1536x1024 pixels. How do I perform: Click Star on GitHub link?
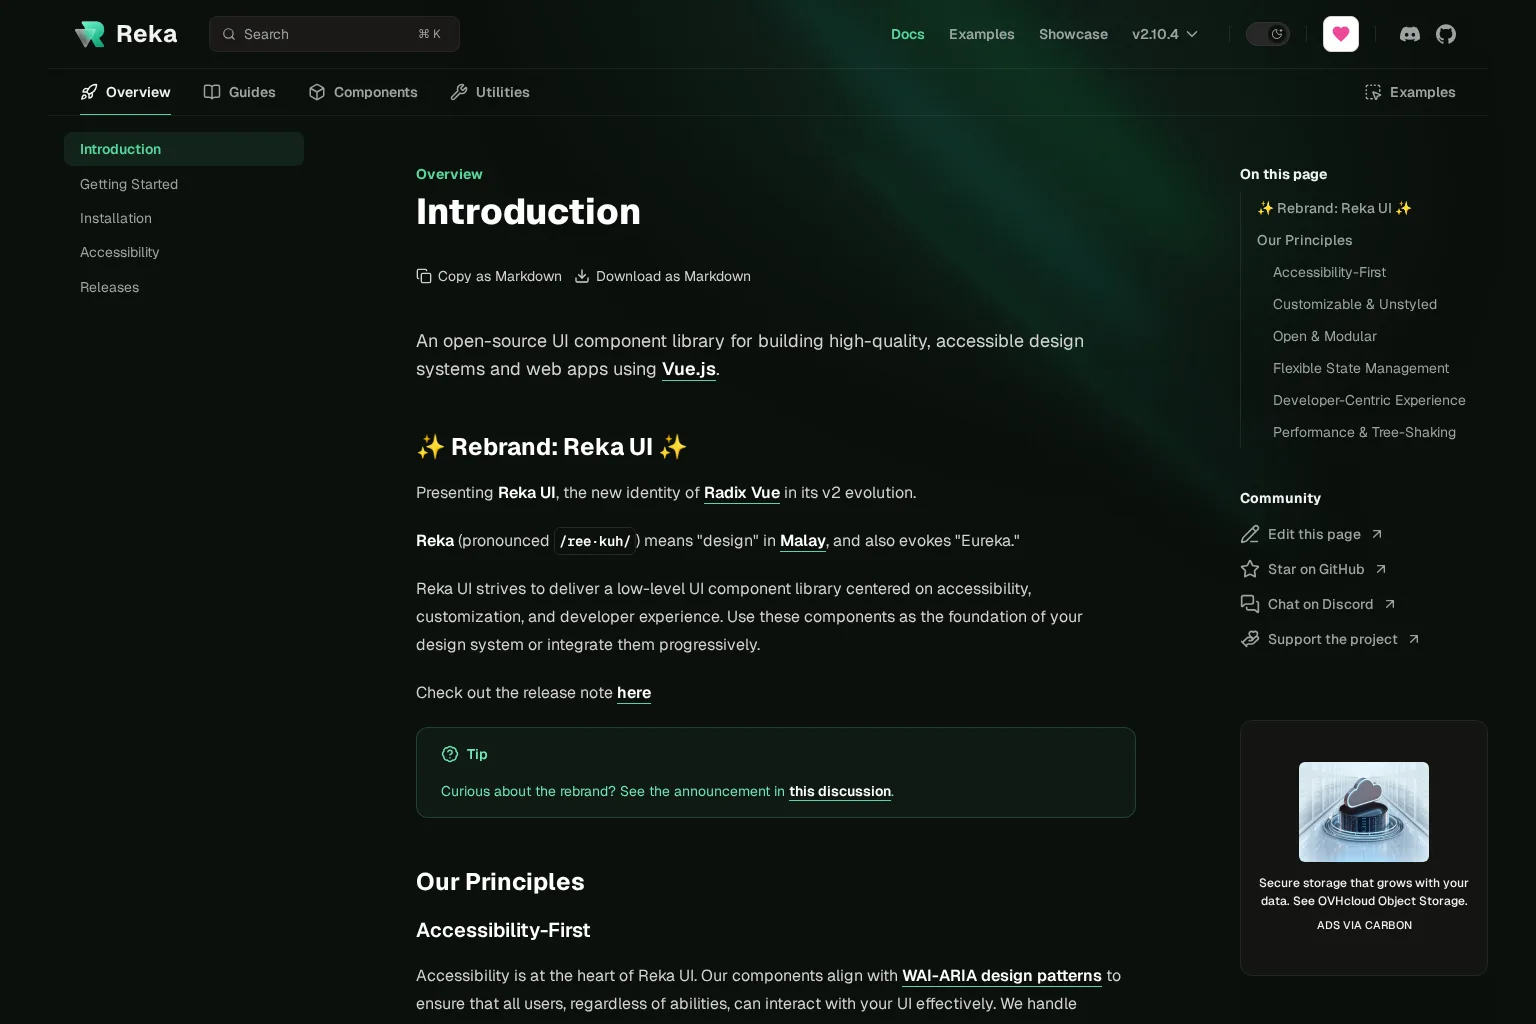(x=1314, y=569)
